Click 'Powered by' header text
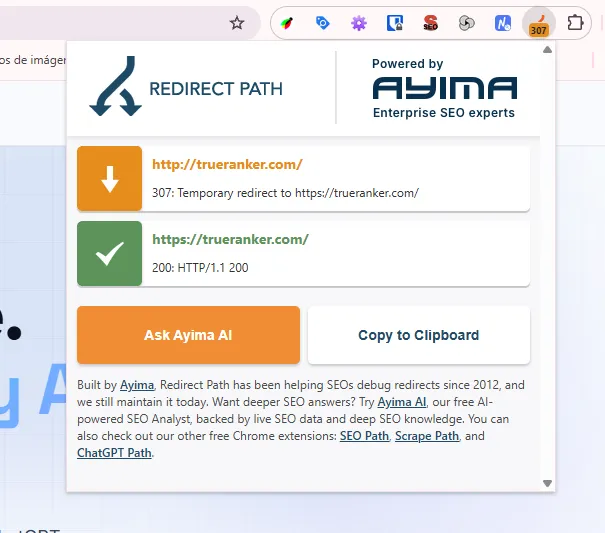 (x=407, y=63)
